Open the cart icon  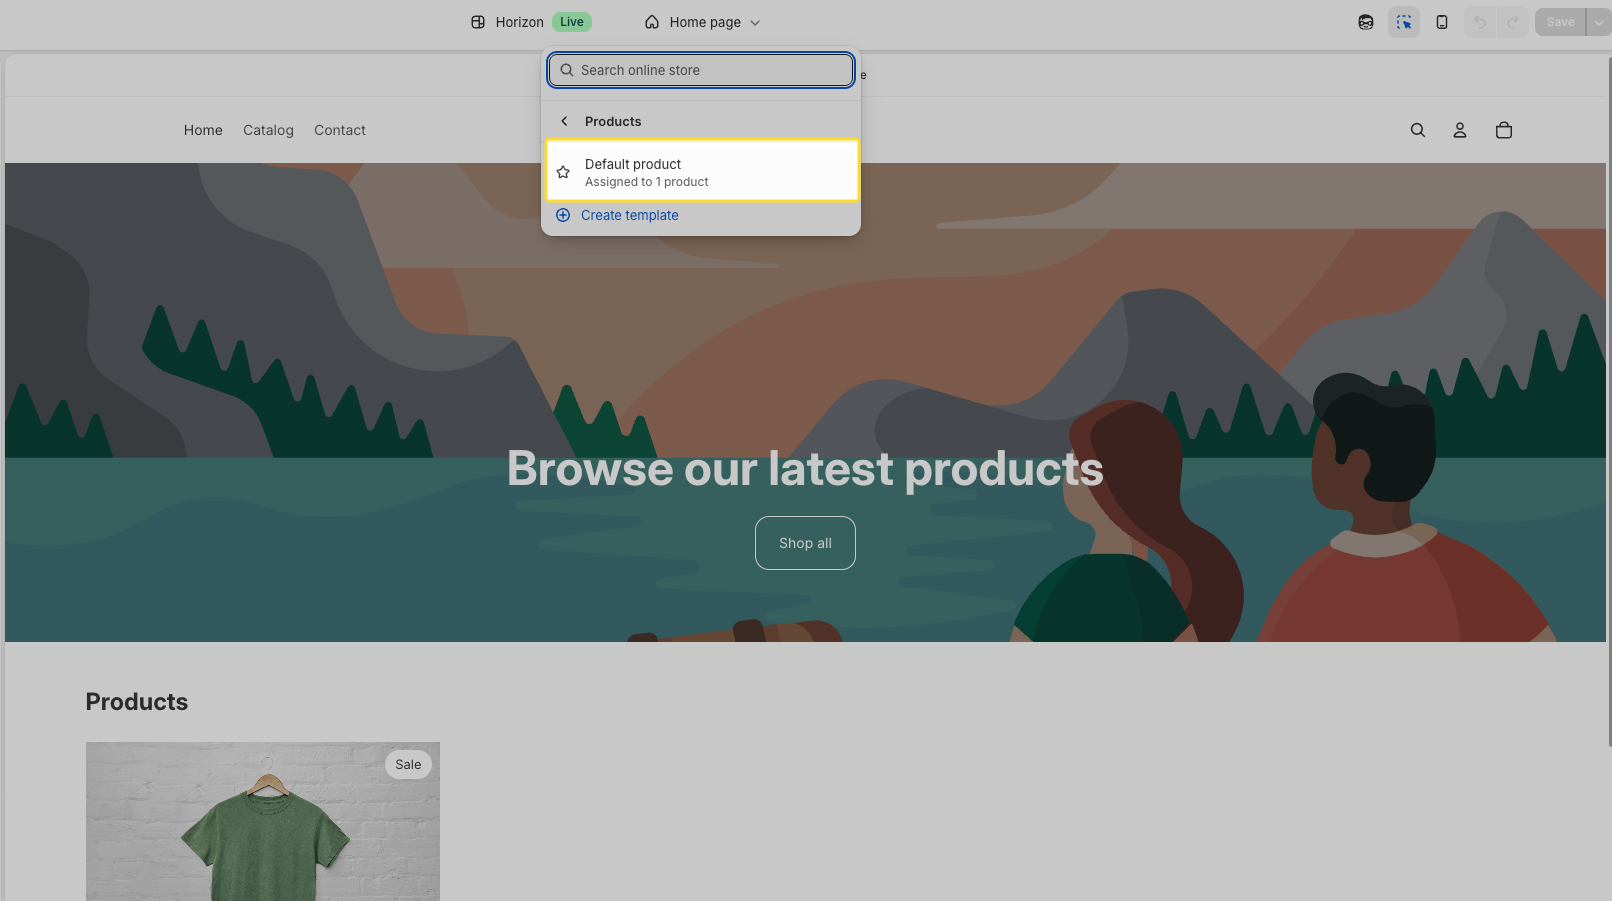pos(1503,130)
